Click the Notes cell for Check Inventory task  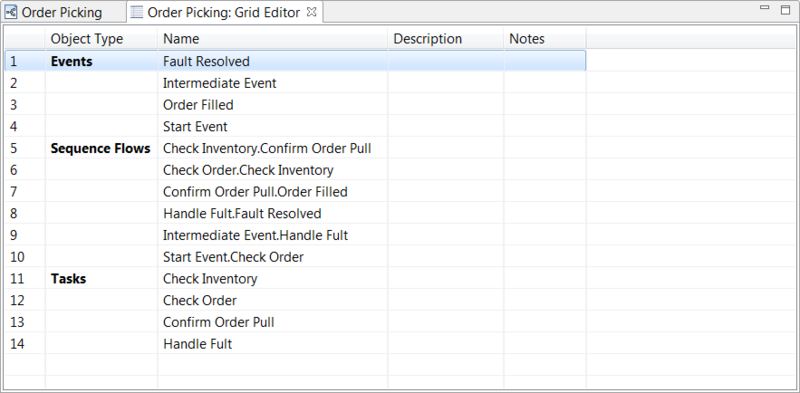[545, 279]
